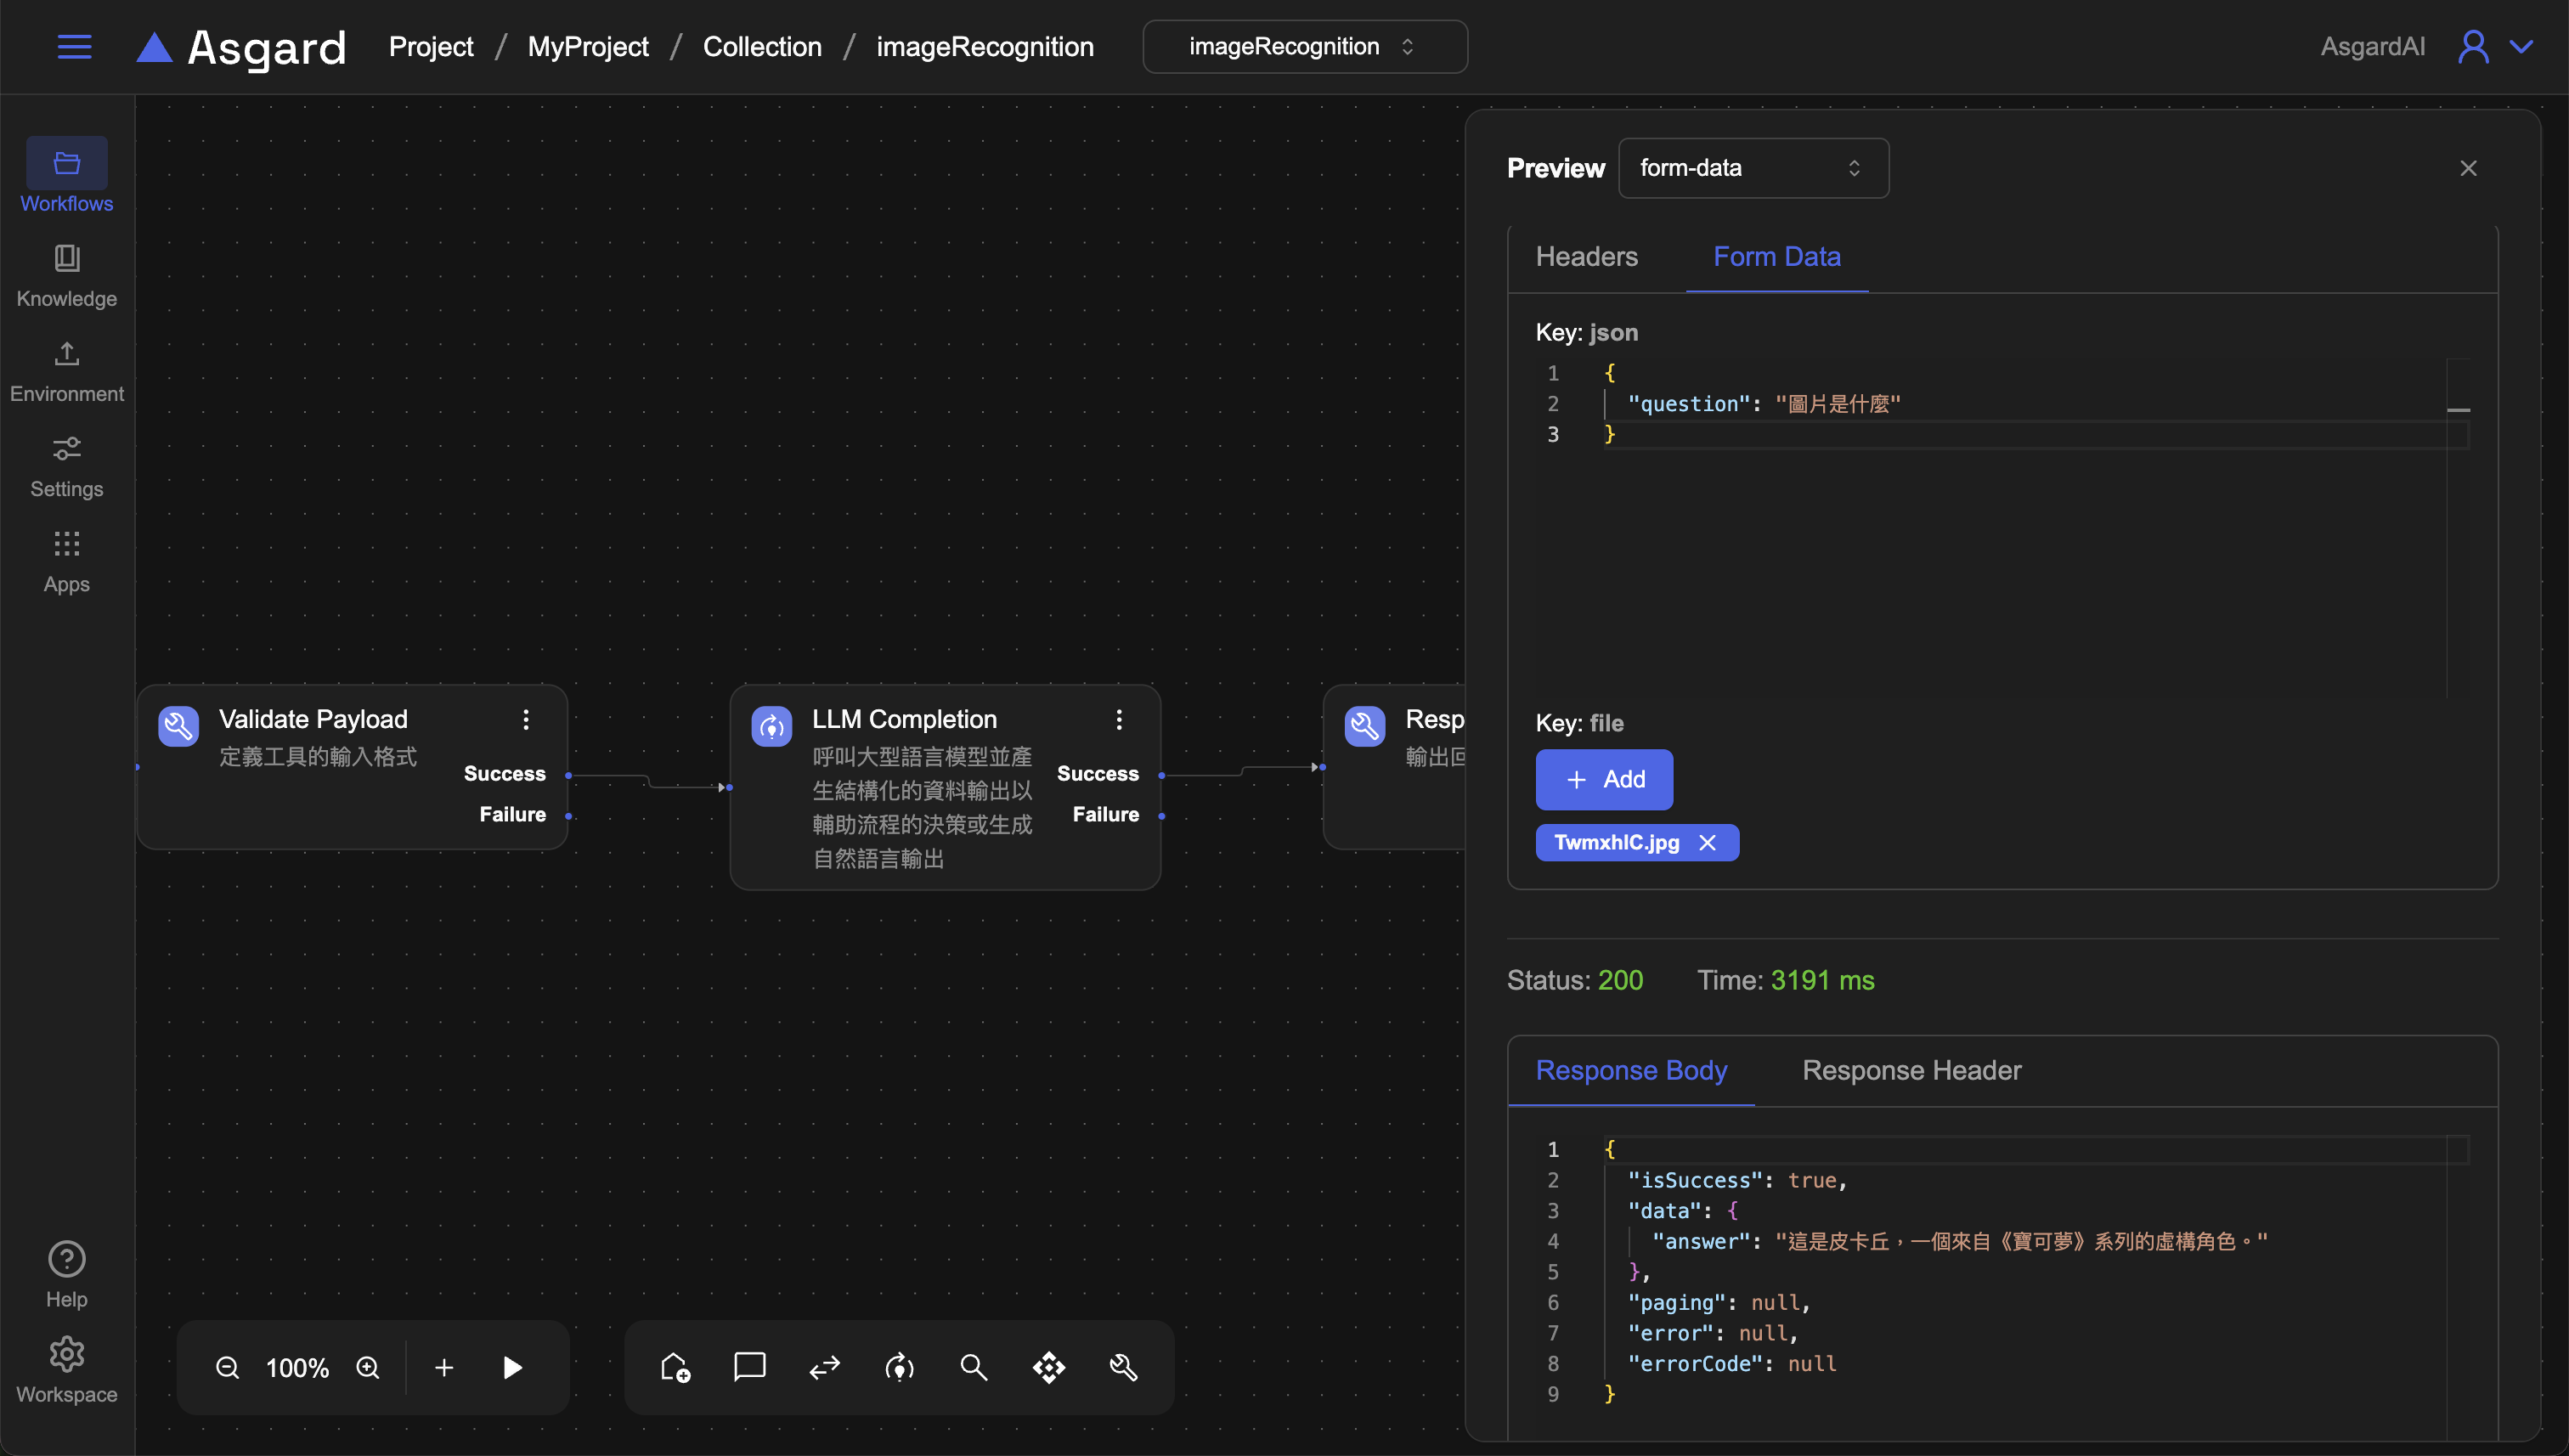Screen dimensions: 2569x1456
Task: Switch to the Headers tab
Action: coord(1586,257)
